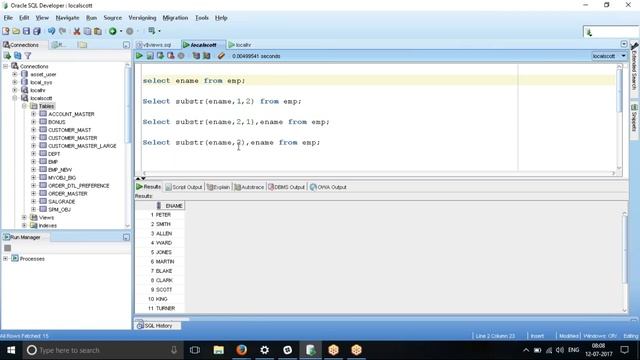
Task: Click the Undo toolbar icon
Action: (x=51, y=31)
